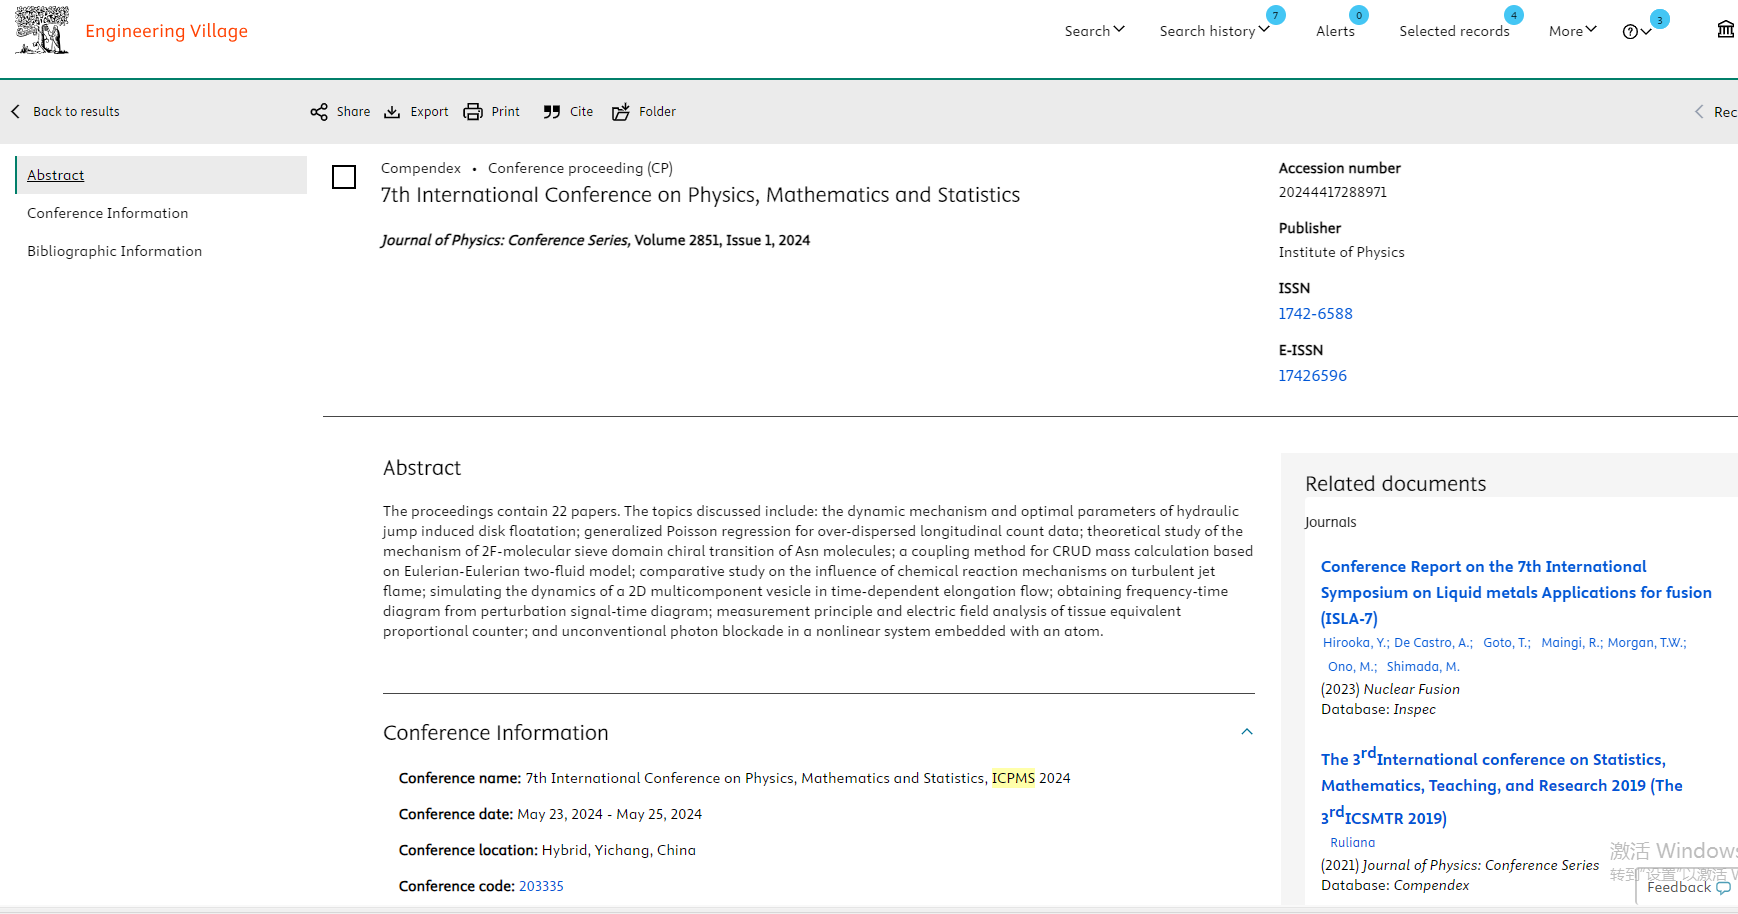Select the record checkbox beside title

[344, 177]
